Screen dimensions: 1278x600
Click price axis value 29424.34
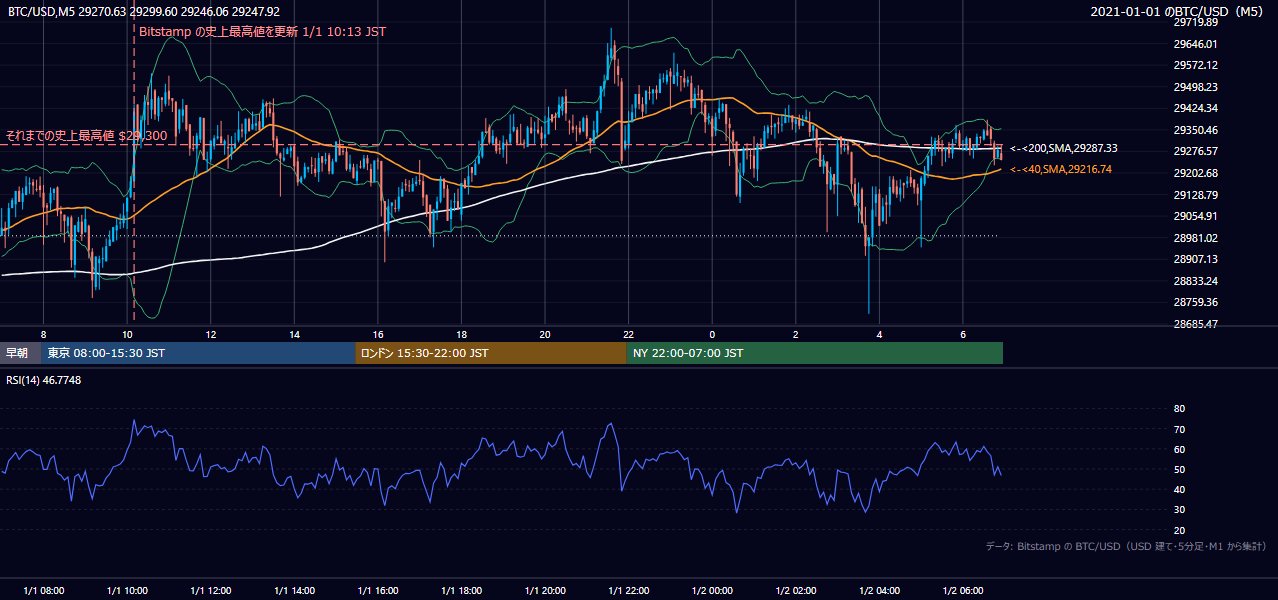coord(1196,108)
